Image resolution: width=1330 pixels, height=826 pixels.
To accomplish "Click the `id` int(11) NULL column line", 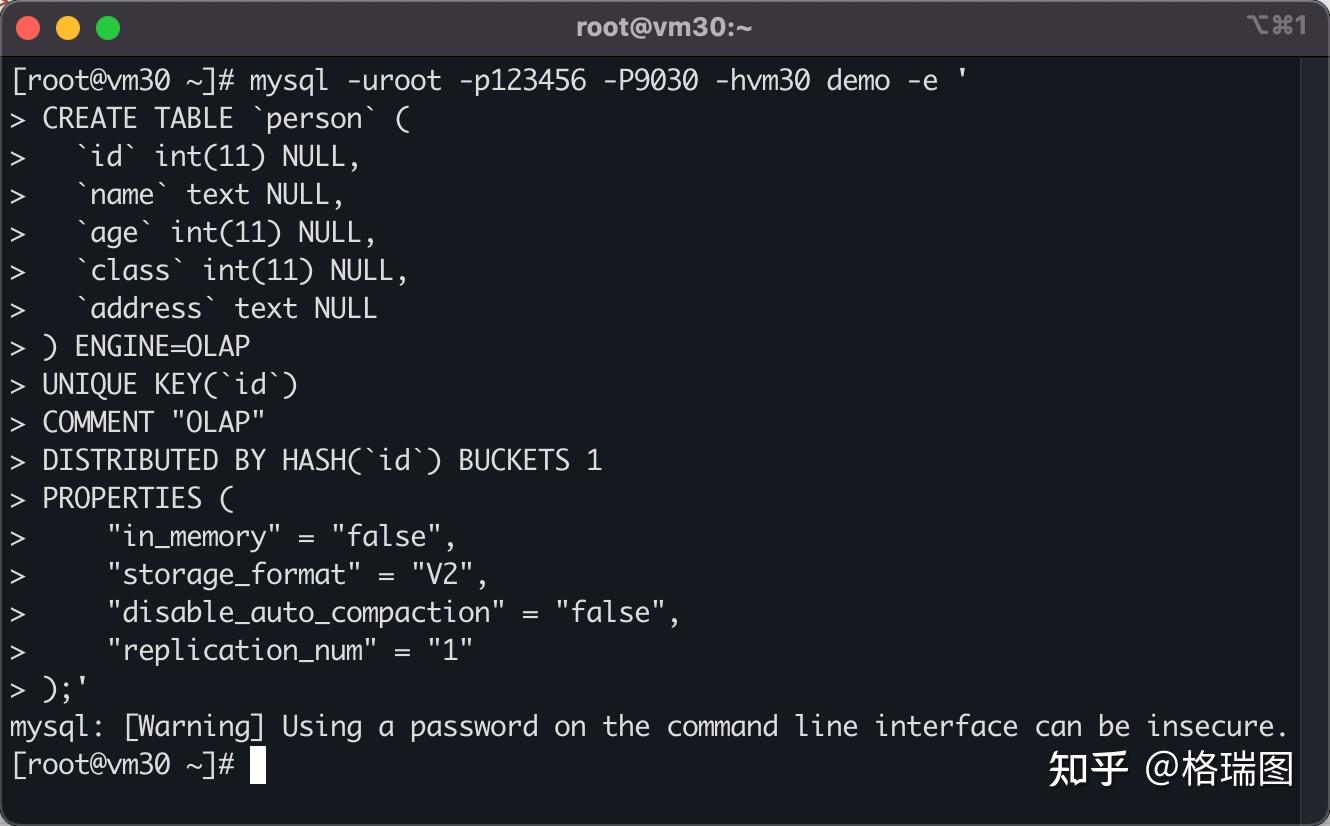I will tap(184, 157).
